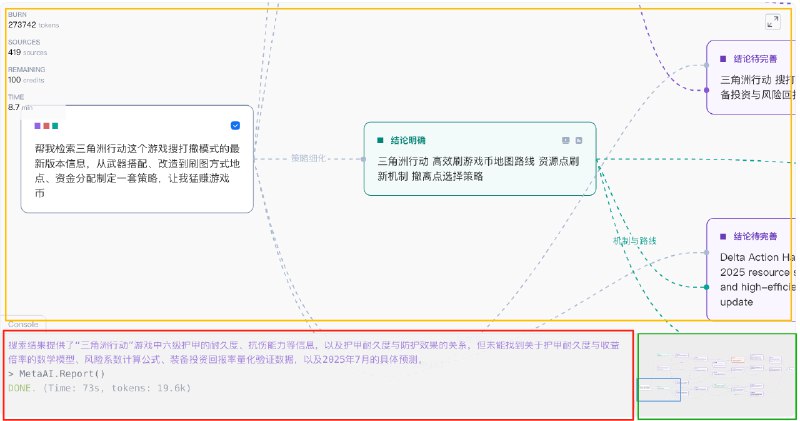Click the first small icon on 结论明确 card

[x=566, y=140]
